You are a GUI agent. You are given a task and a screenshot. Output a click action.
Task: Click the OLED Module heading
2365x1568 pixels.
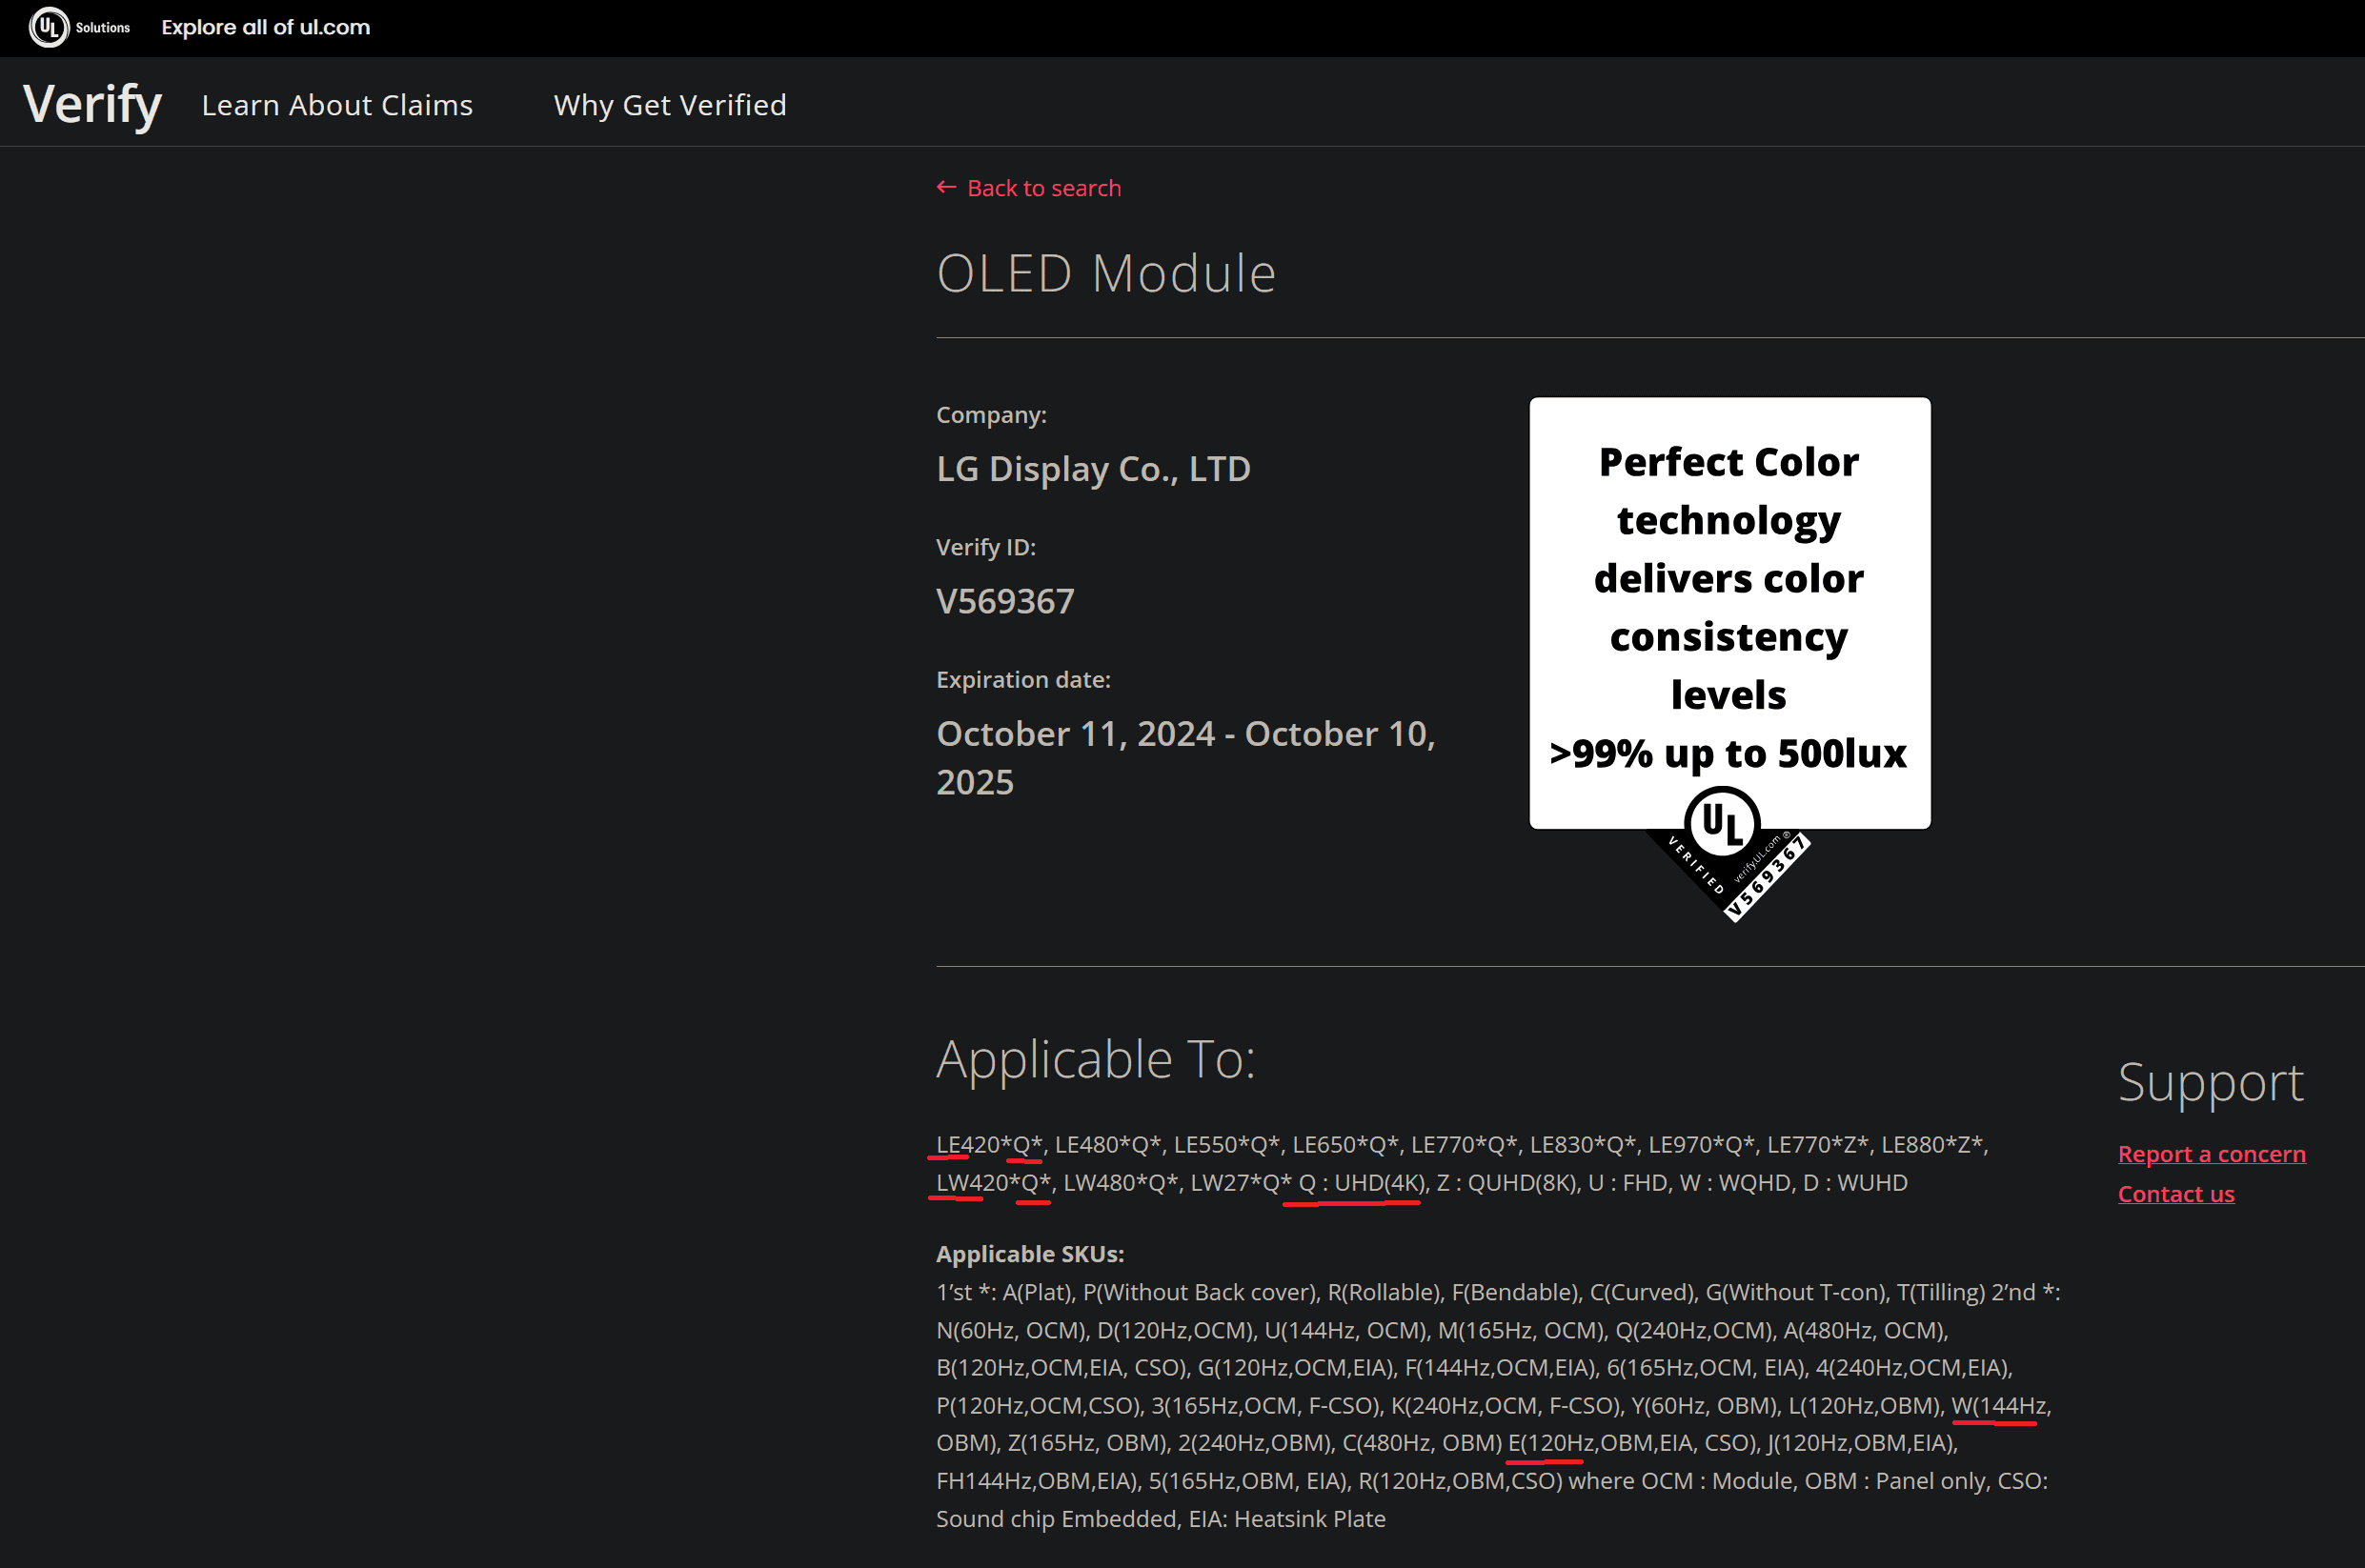coord(1106,273)
